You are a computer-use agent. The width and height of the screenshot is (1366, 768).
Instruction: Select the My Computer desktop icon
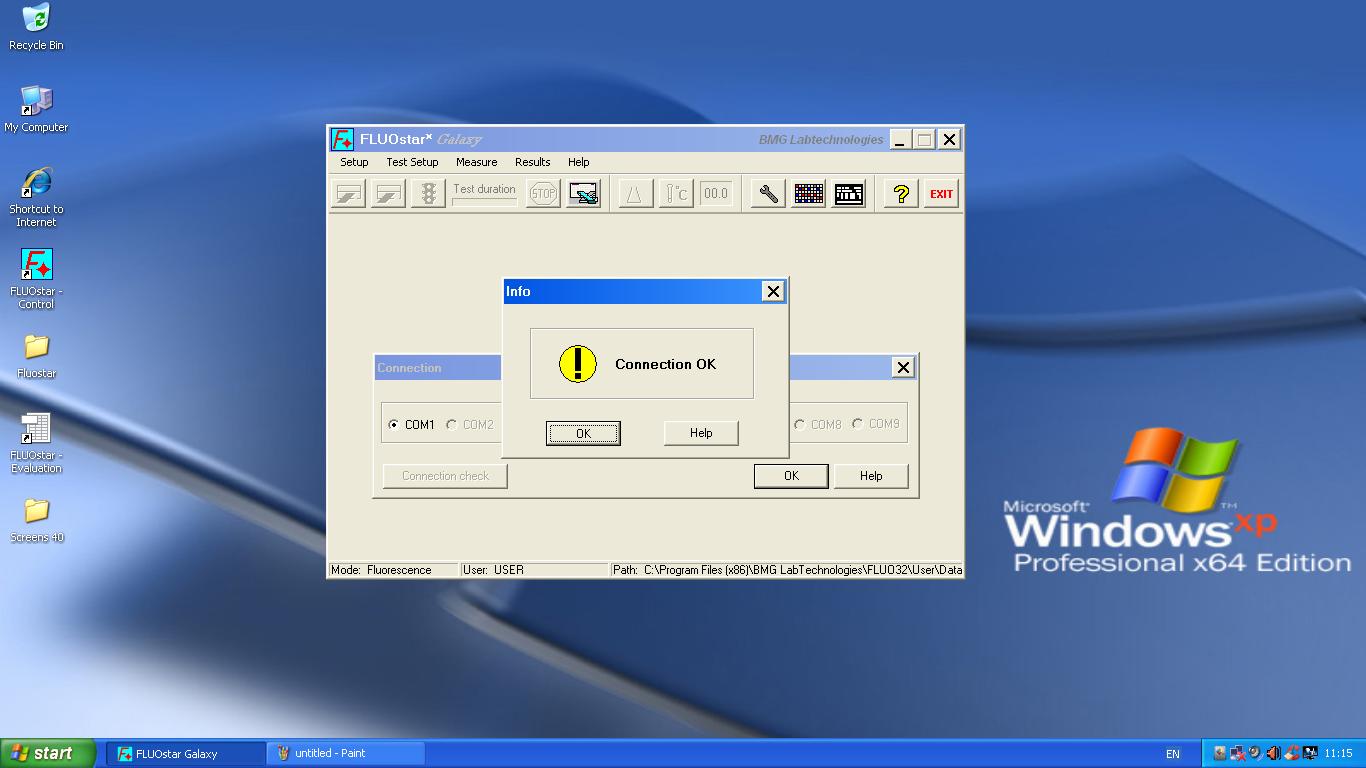[36, 109]
